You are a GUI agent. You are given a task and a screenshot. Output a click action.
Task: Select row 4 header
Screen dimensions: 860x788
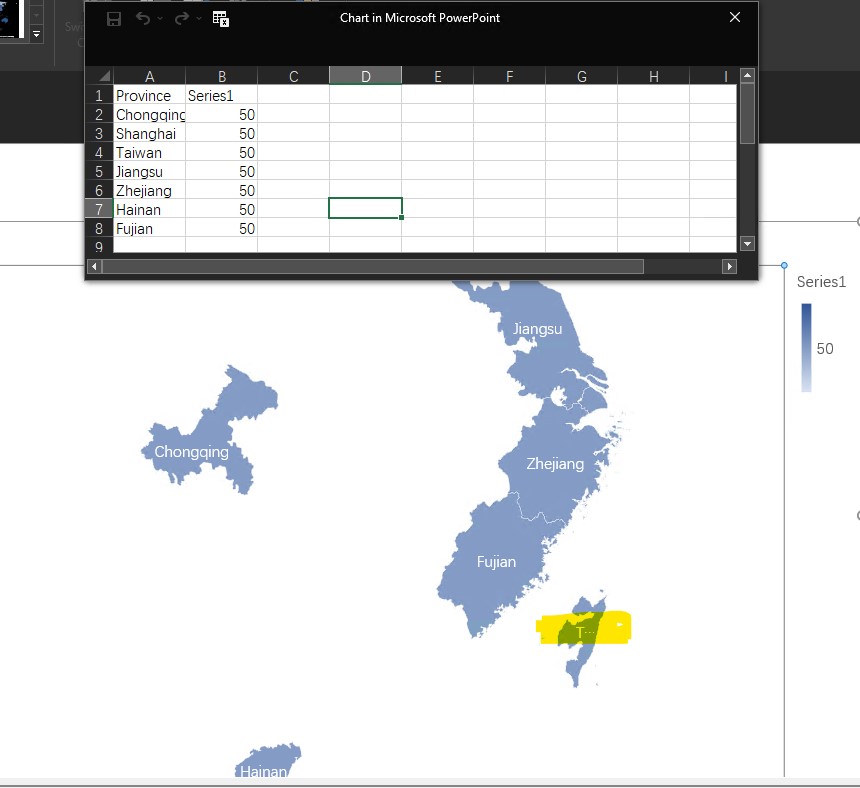click(x=99, y=152)
